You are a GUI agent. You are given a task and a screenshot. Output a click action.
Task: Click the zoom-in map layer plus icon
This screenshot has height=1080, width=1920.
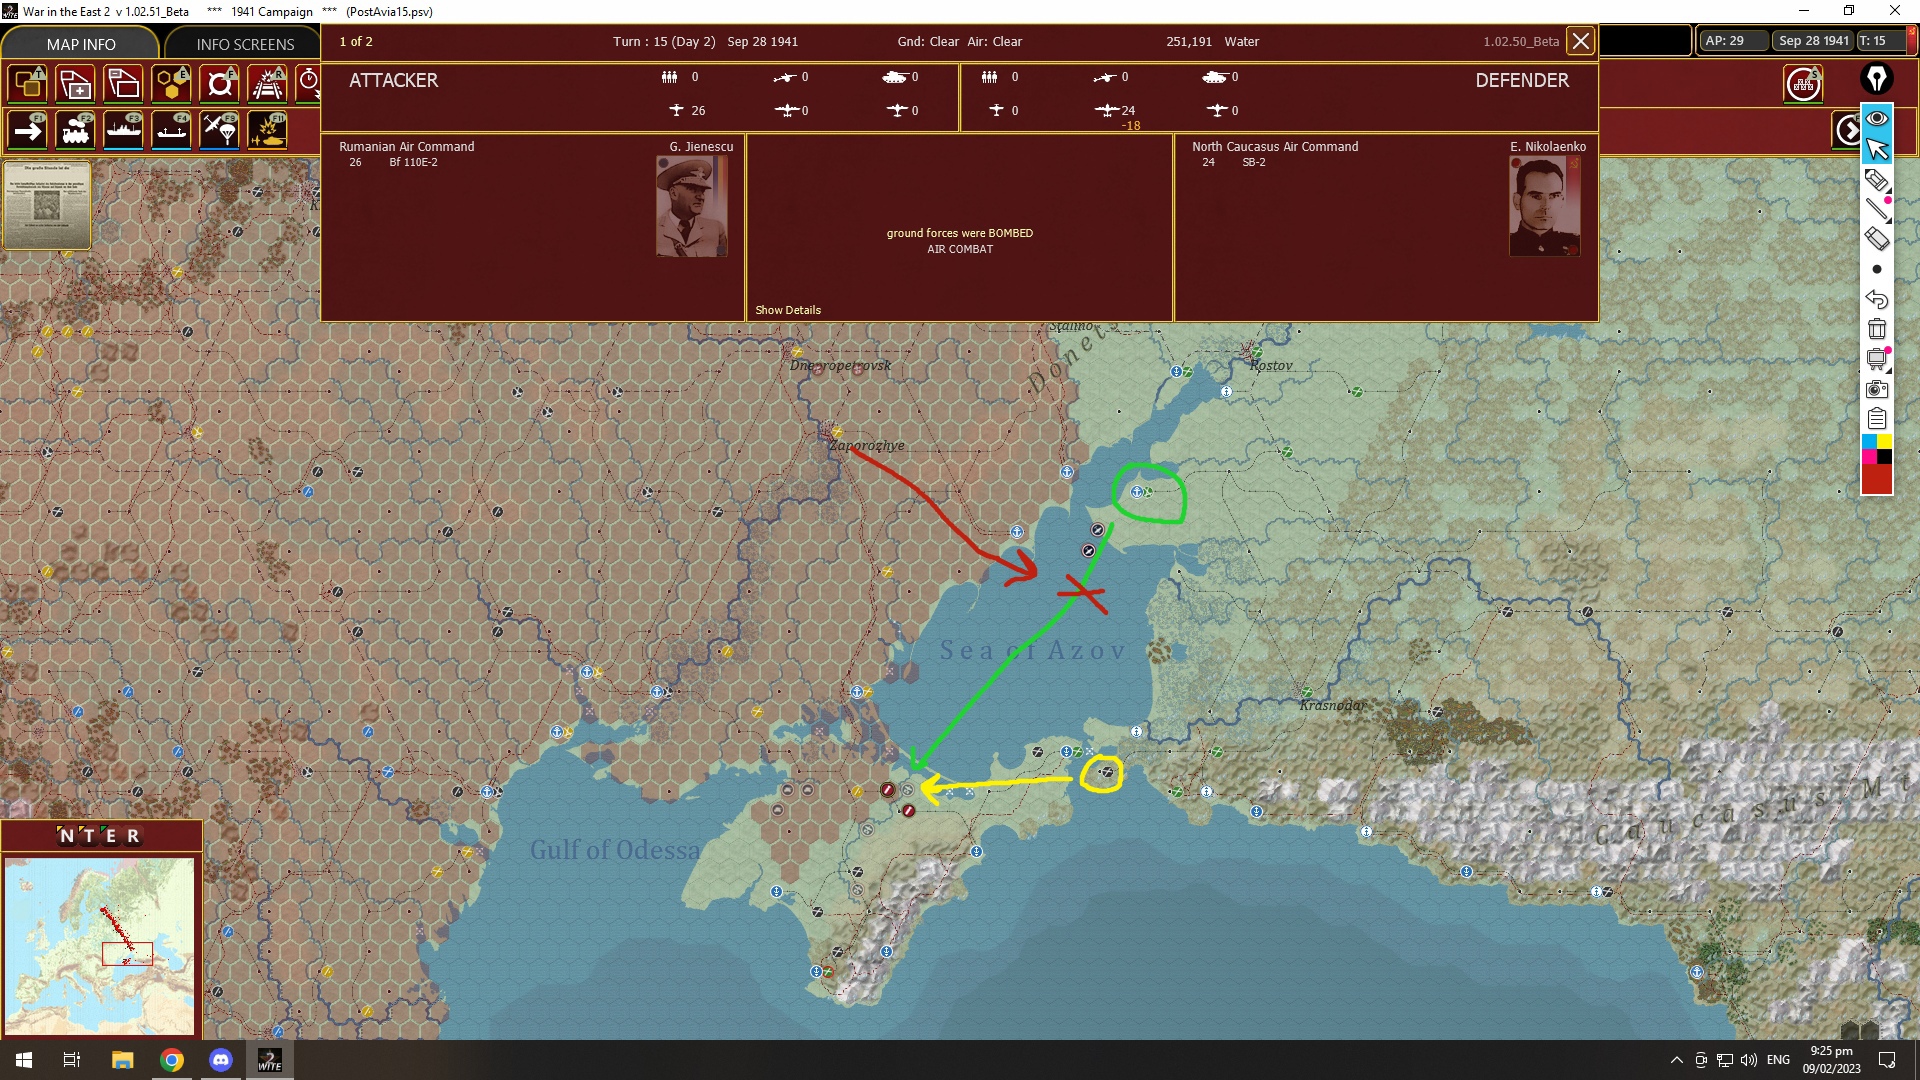point(76,84)
